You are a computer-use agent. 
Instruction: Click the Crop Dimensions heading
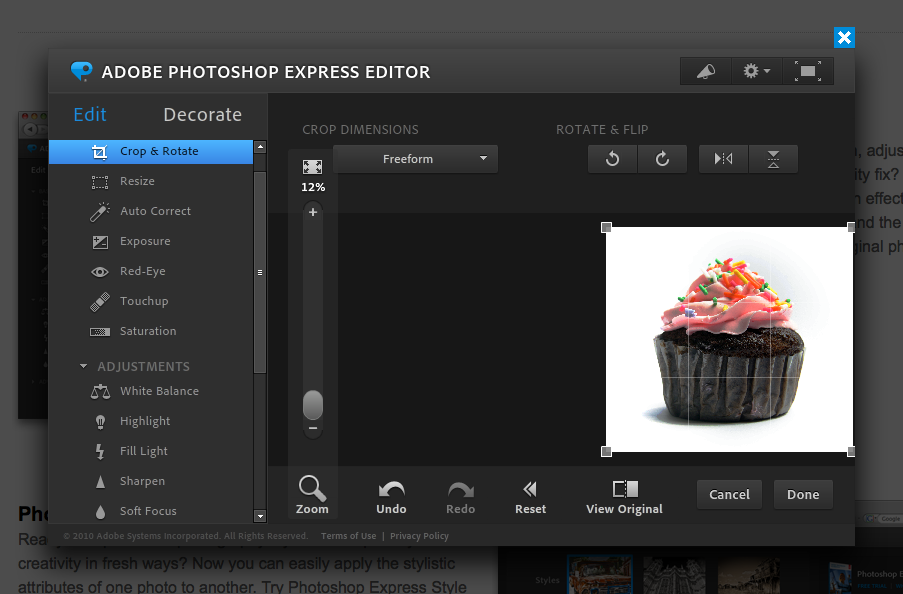[361, 130]
